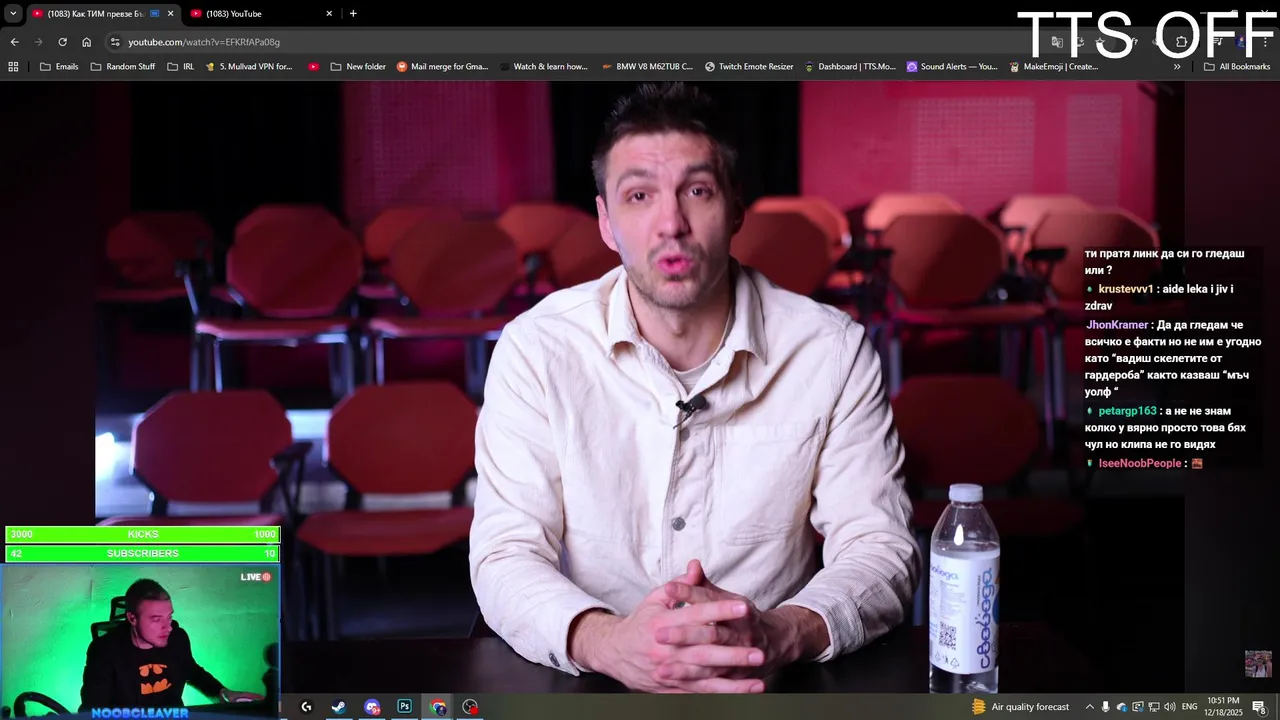Switch to the '(1083) YouTube' tab
Viewport: 1280px width, 720px height.
pyautogui.click(x=261, y=13)
